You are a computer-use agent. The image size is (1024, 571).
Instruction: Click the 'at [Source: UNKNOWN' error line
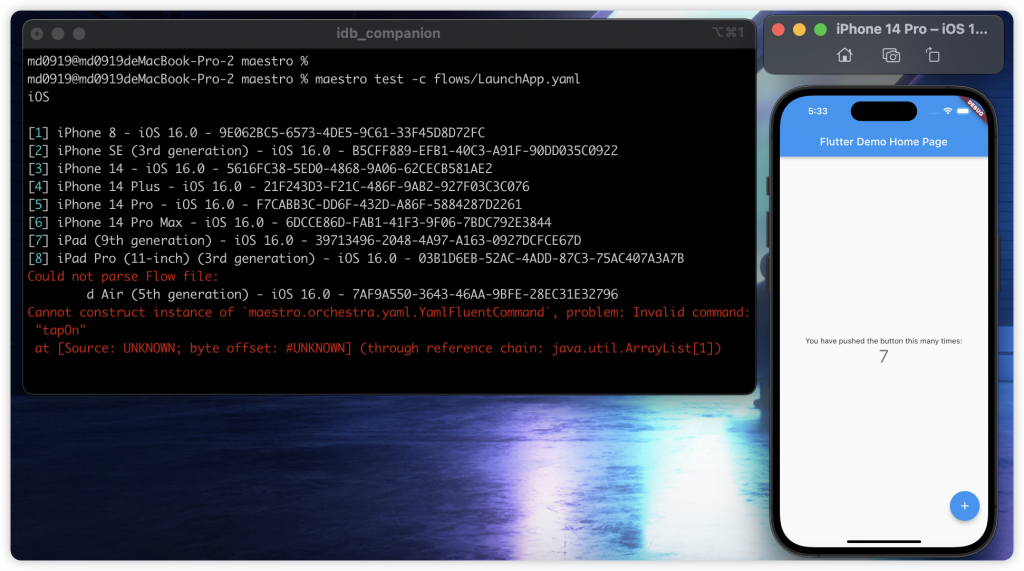pyautogui.click(x=377, y=348)
